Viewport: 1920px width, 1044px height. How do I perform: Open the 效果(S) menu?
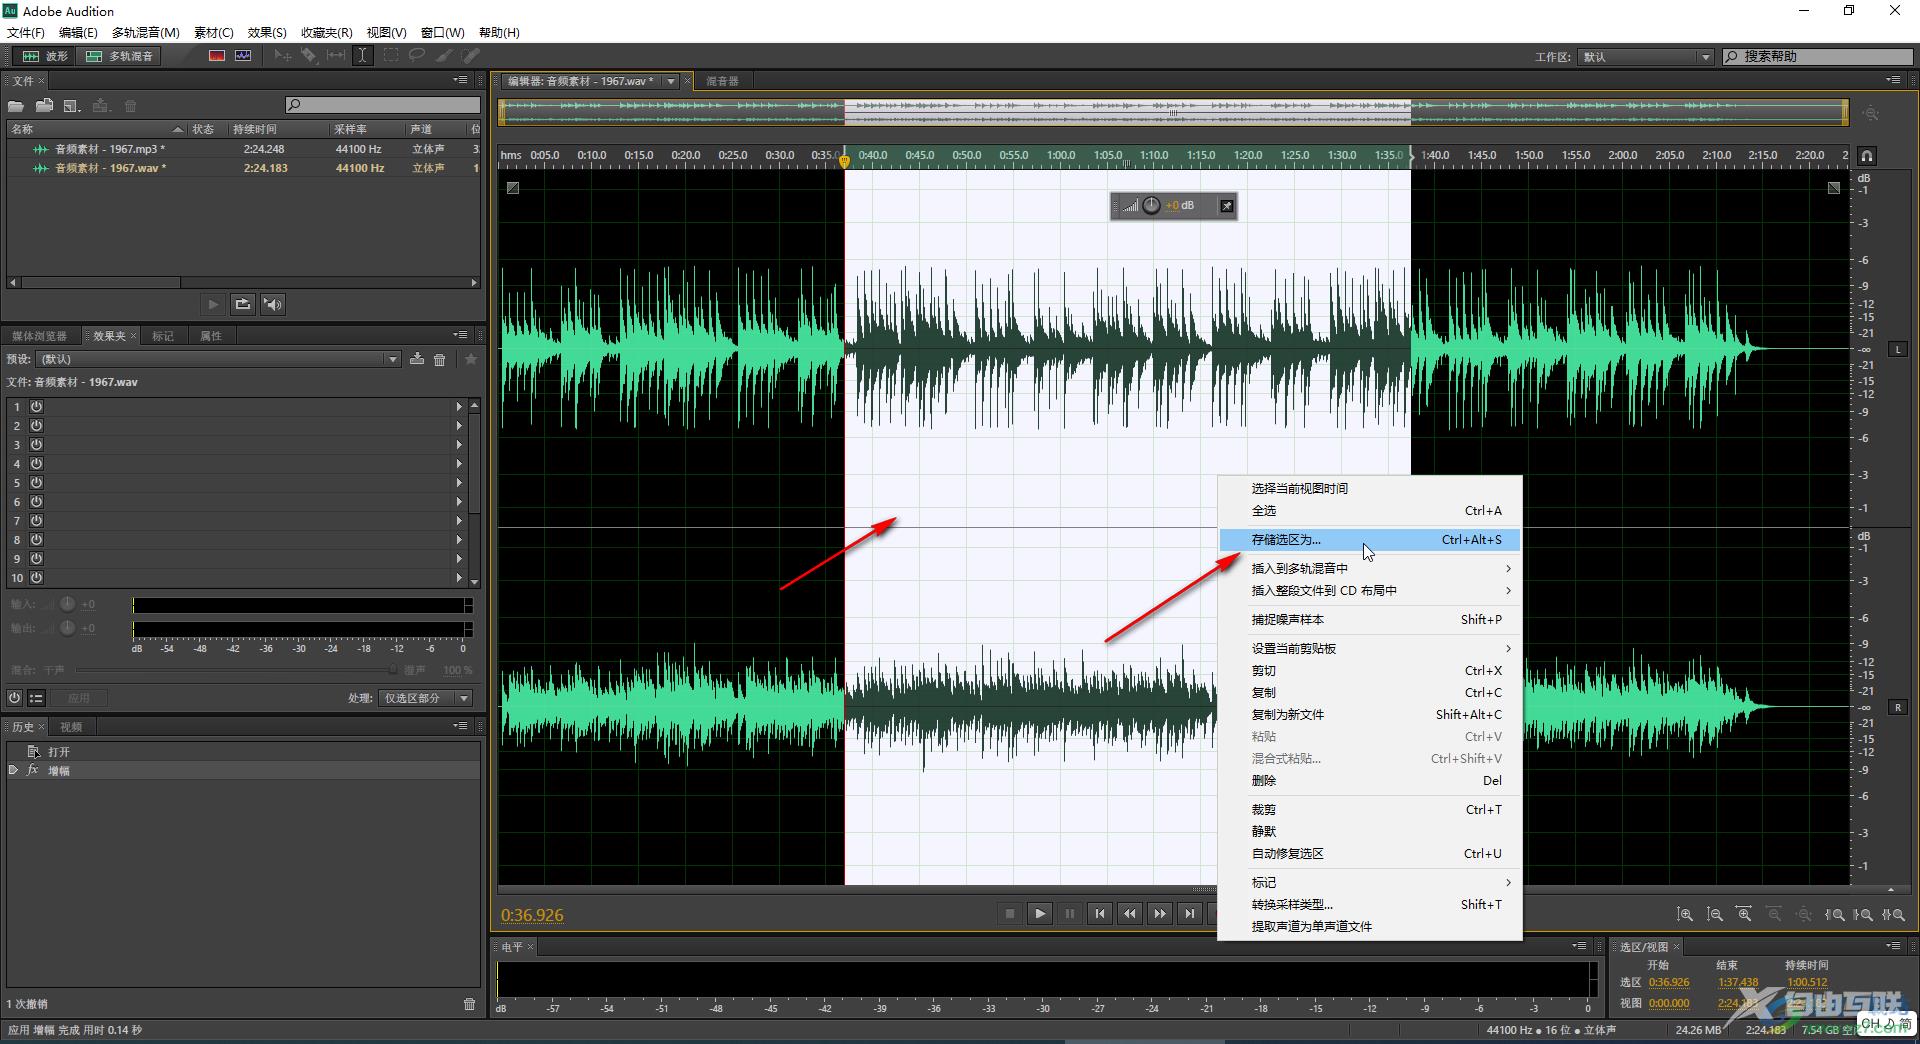click(x=267, y=33)
